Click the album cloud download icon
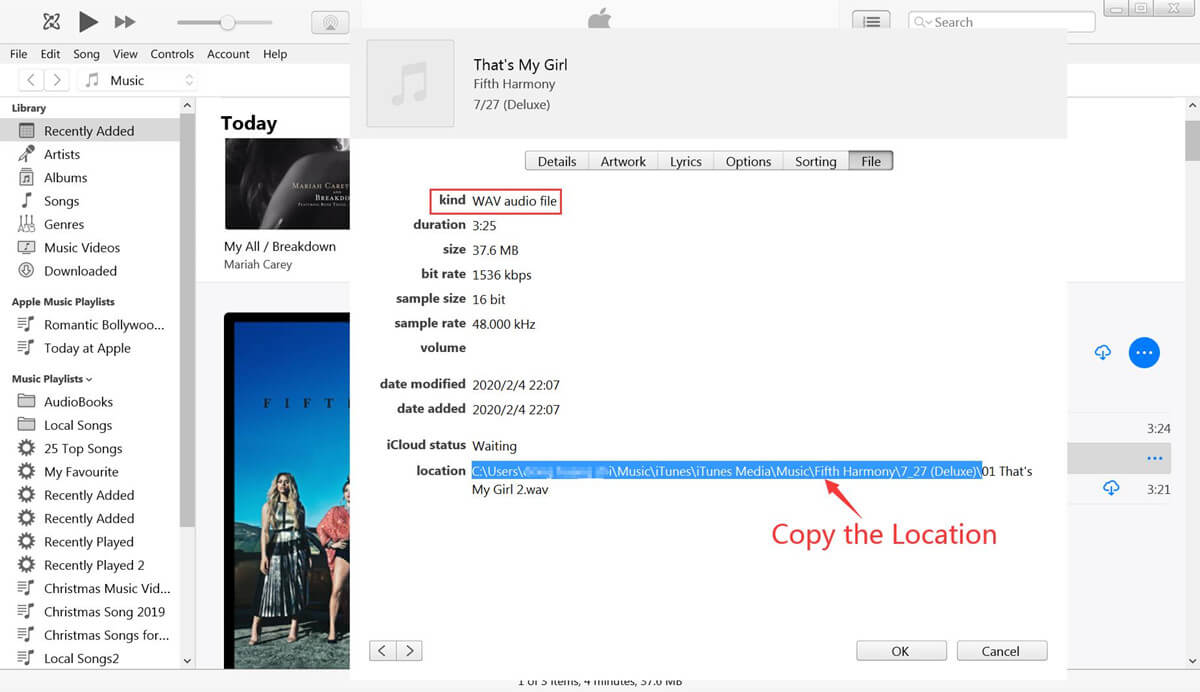Image resolution: width=1200 pixels, height=692 pixels. [x=1103, y=352]
